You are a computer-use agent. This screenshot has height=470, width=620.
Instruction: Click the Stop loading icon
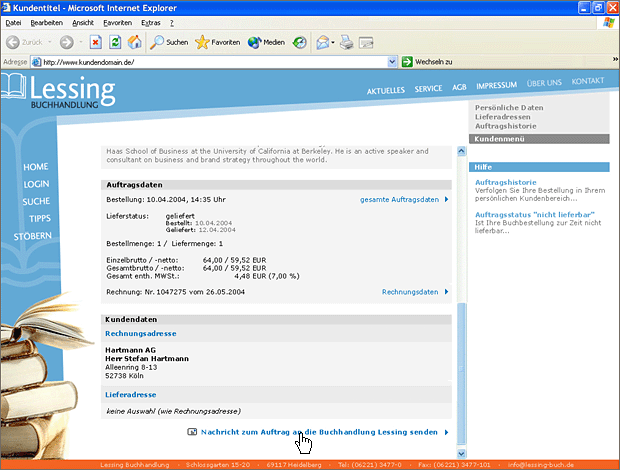[x=96, y=42]
